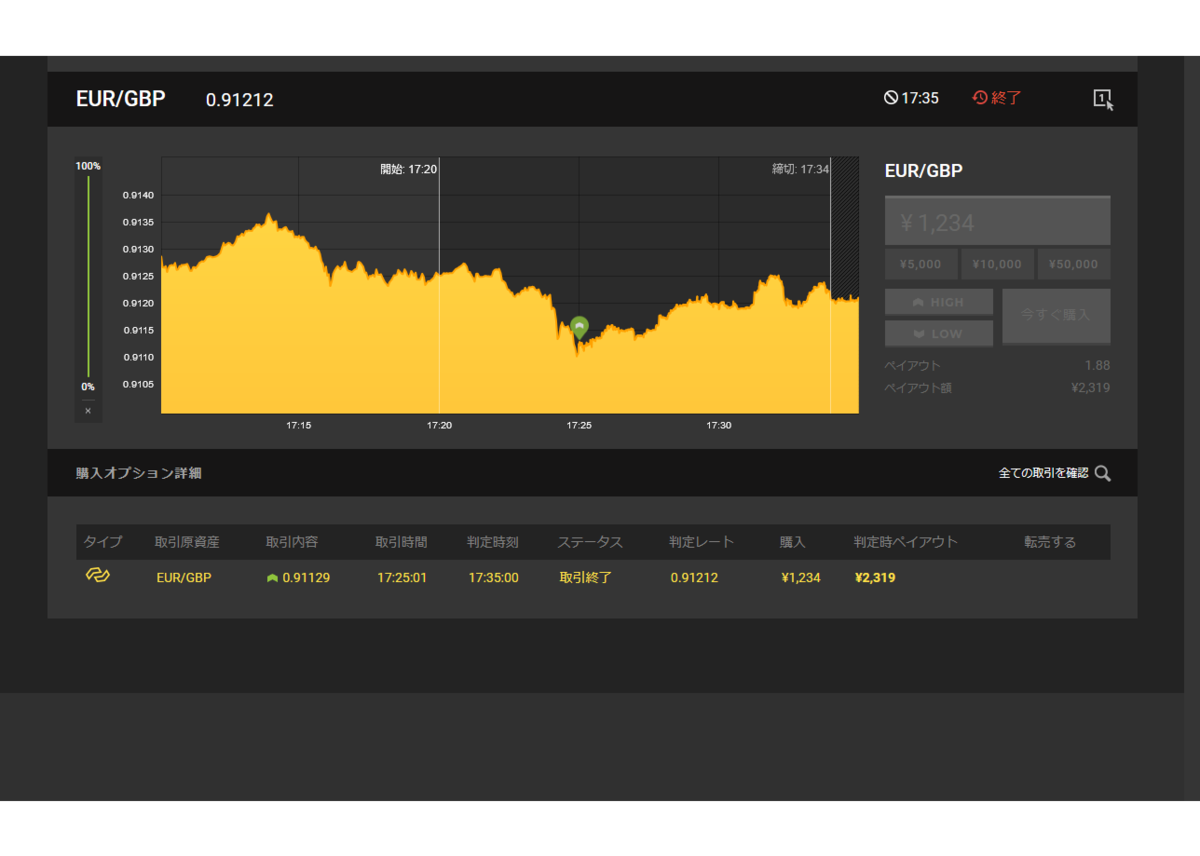Click the 判定時ペイアウト column header
This screenshot has height=856, width=1200.
click(x=906, y=542)
